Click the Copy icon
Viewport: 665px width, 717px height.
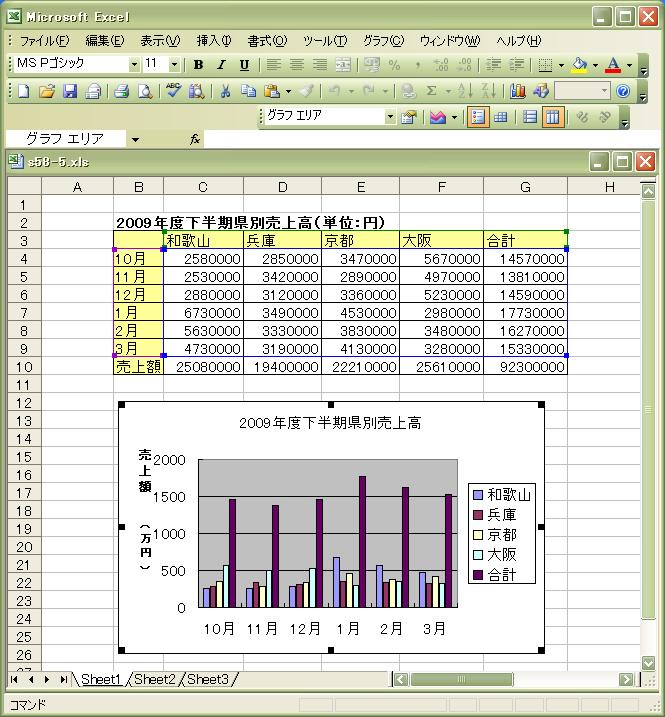pos(248,91)
